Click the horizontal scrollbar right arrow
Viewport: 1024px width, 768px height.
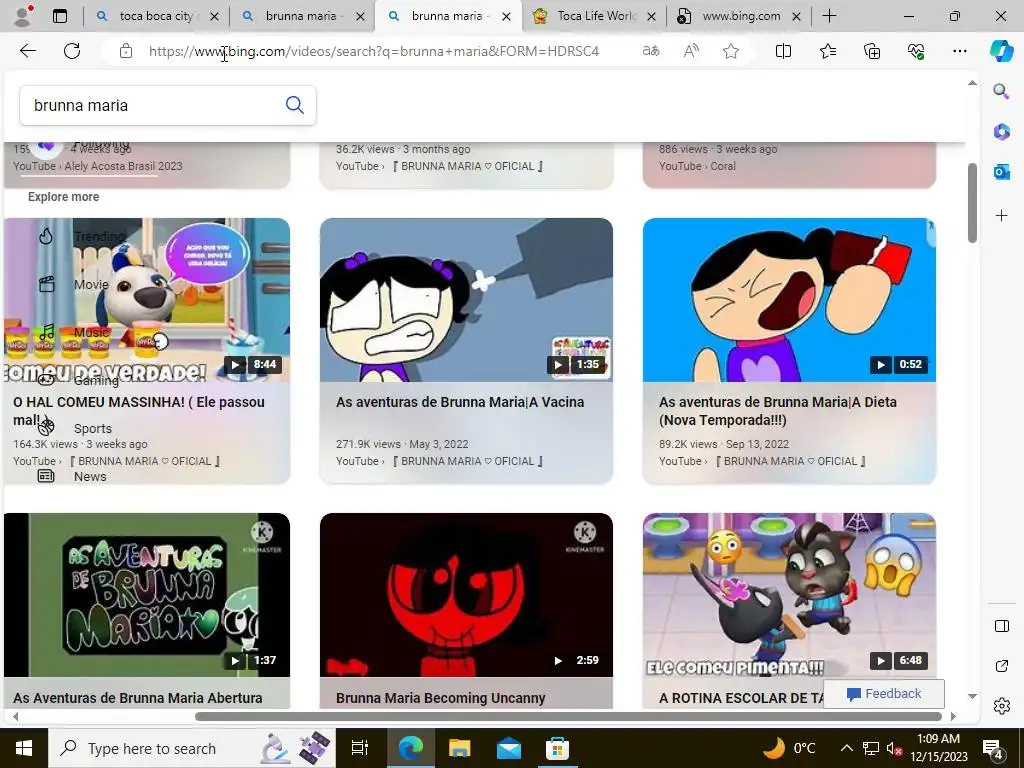953,716
